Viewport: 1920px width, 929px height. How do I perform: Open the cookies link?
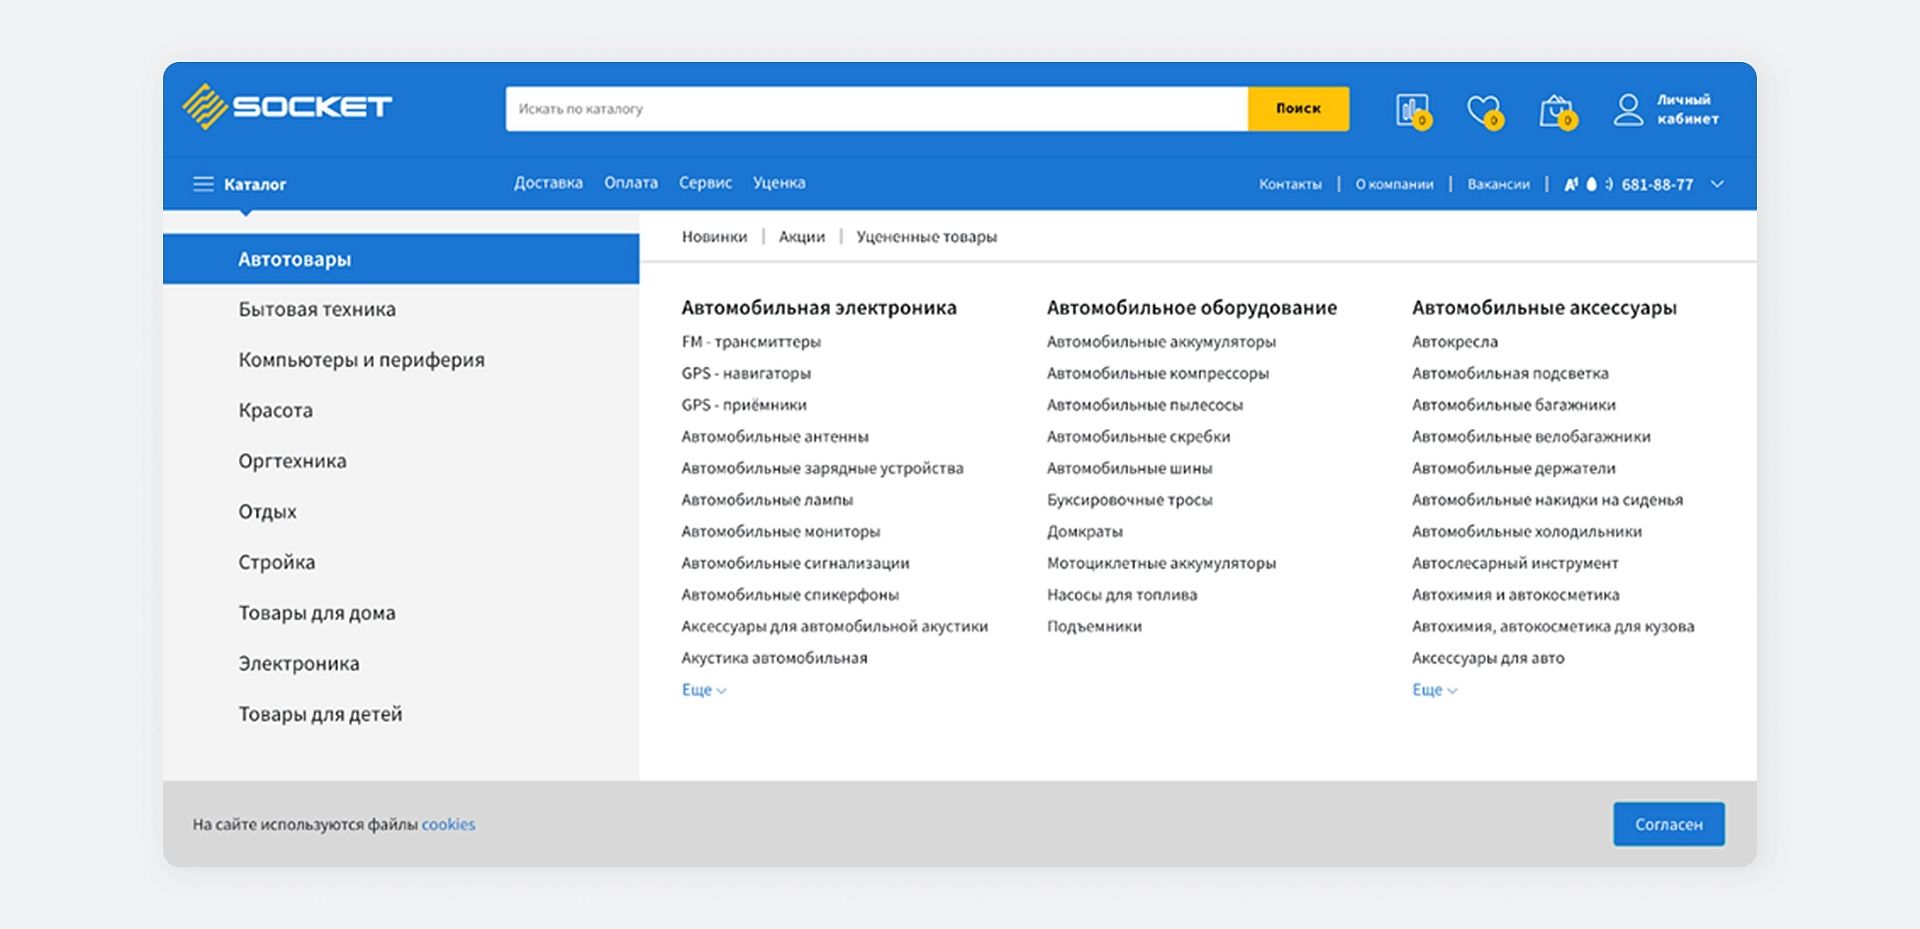[448, 824]
